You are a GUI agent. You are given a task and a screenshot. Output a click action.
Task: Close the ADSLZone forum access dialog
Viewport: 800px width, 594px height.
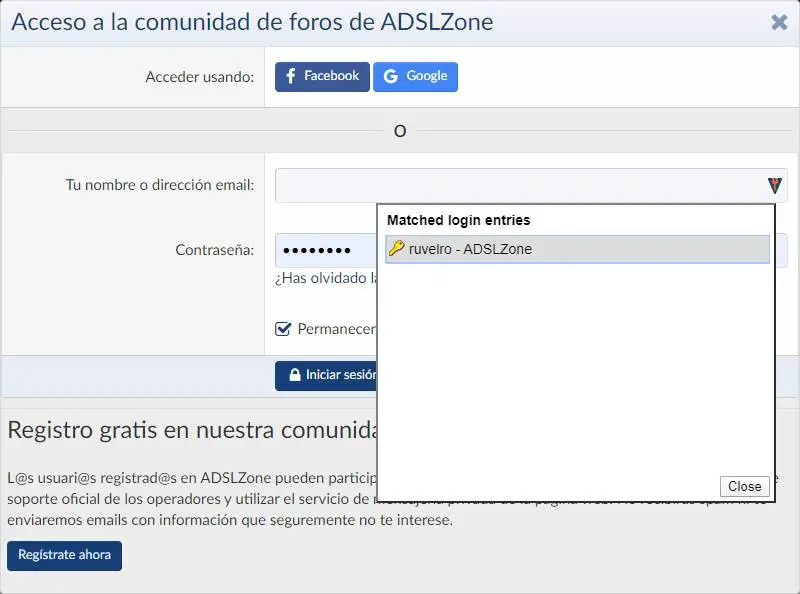click(x=779, y=22)
